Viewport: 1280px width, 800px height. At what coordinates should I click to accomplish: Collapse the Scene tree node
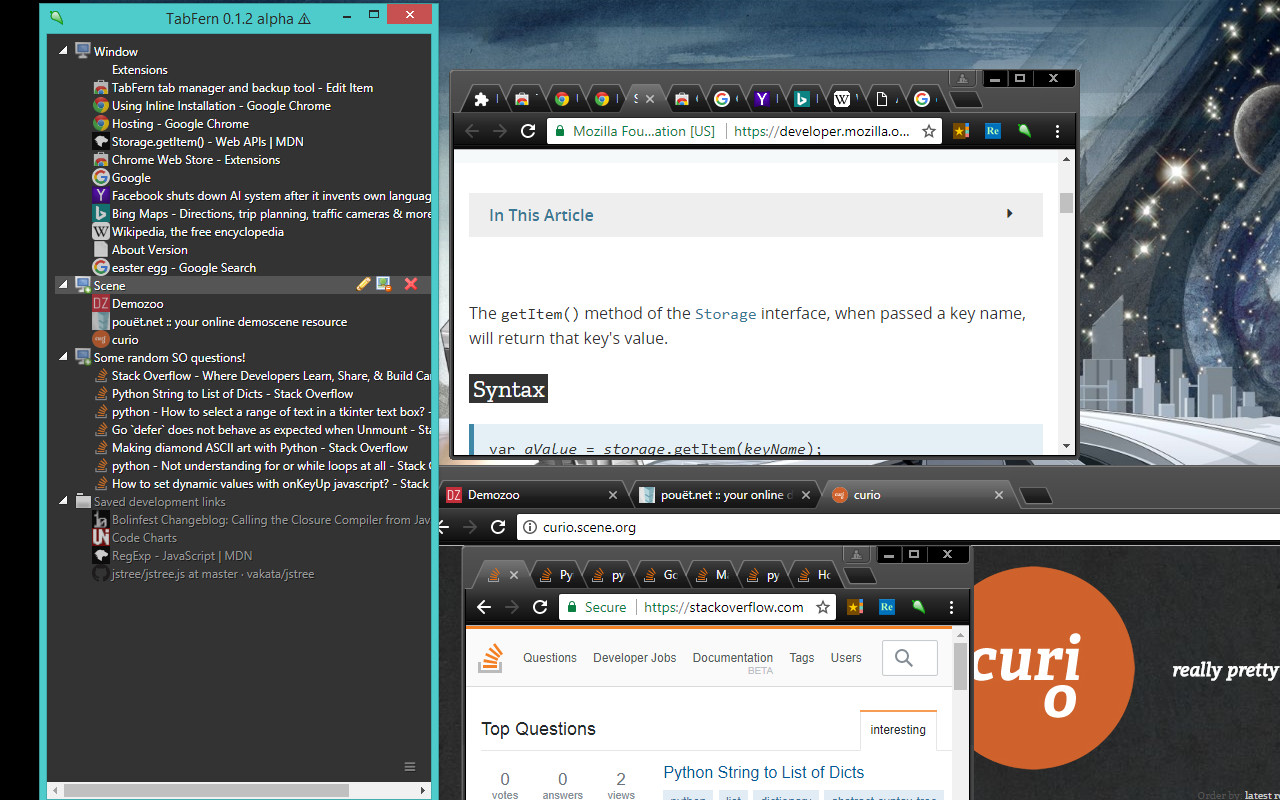pos(64,285)
